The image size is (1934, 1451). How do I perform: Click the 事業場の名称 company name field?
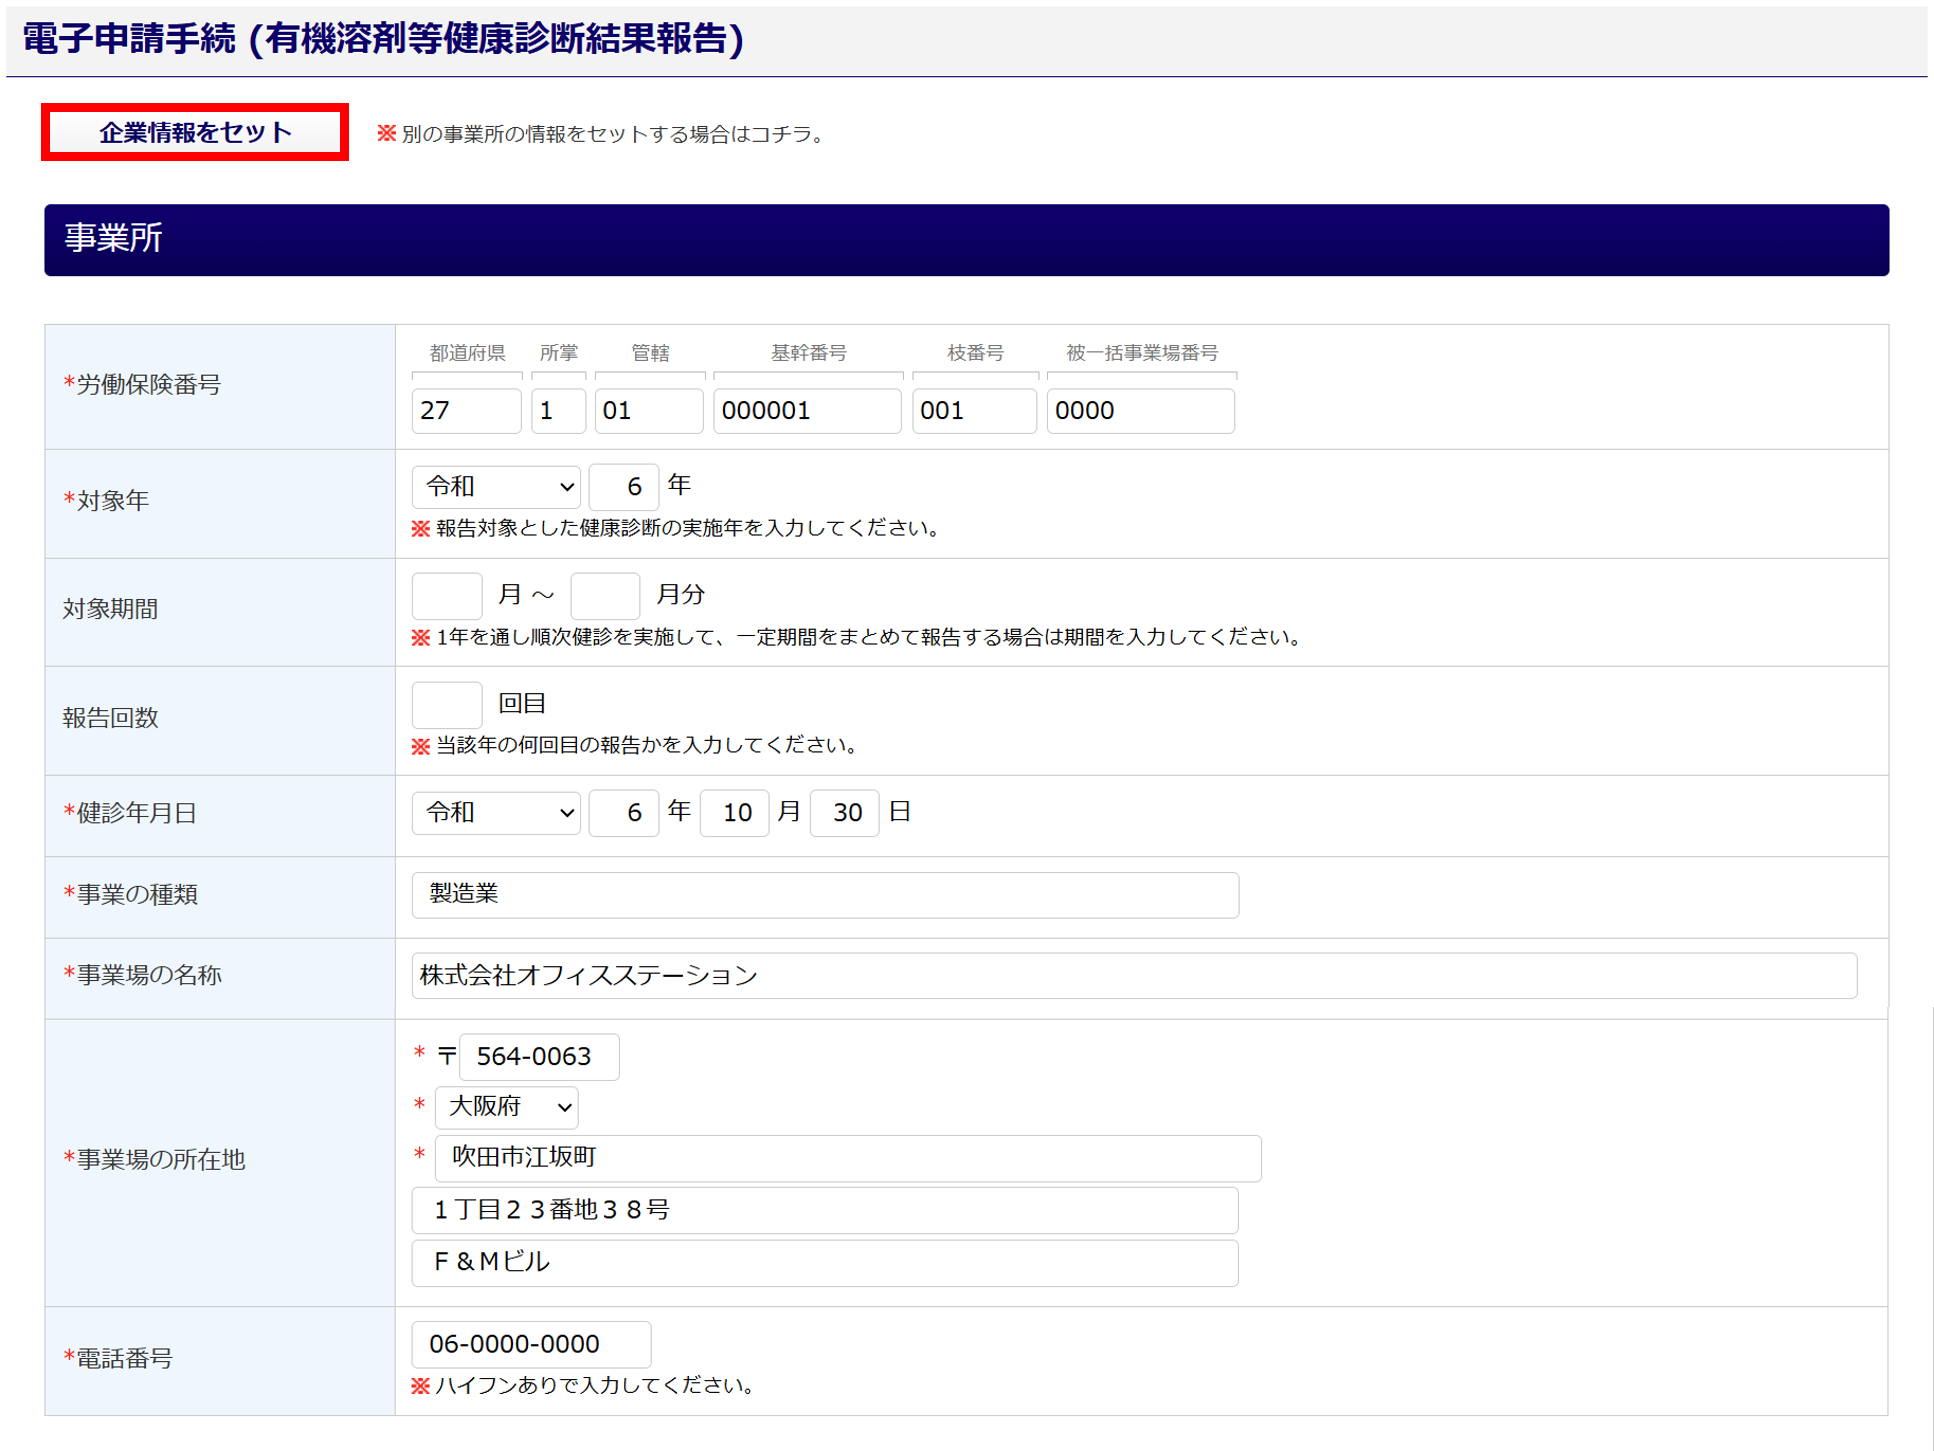1134,976
